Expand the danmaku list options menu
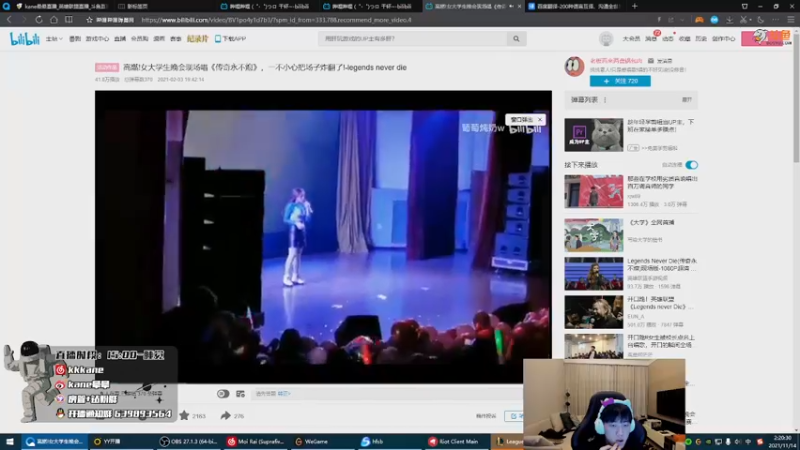 pyautogui.click(x=605, y=100)
